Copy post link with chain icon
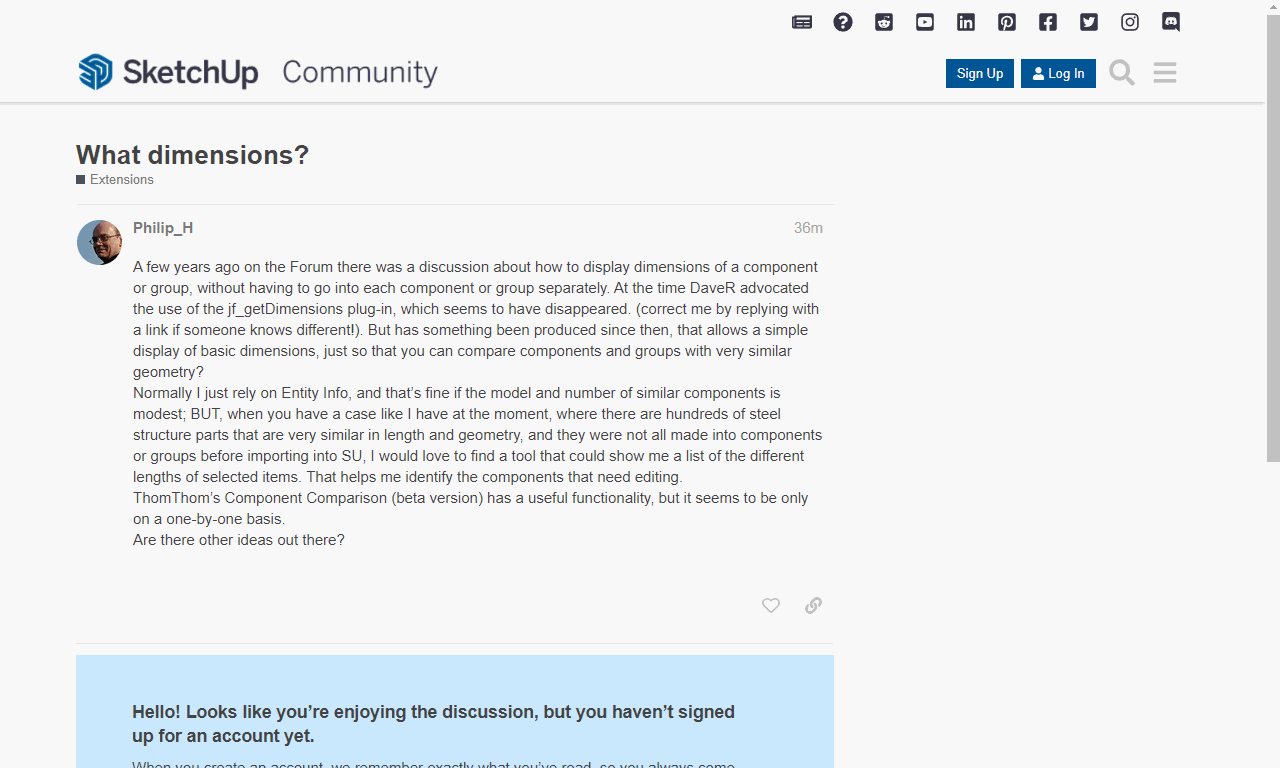This screenshot has width=1280, height=768. pos(813,605)
